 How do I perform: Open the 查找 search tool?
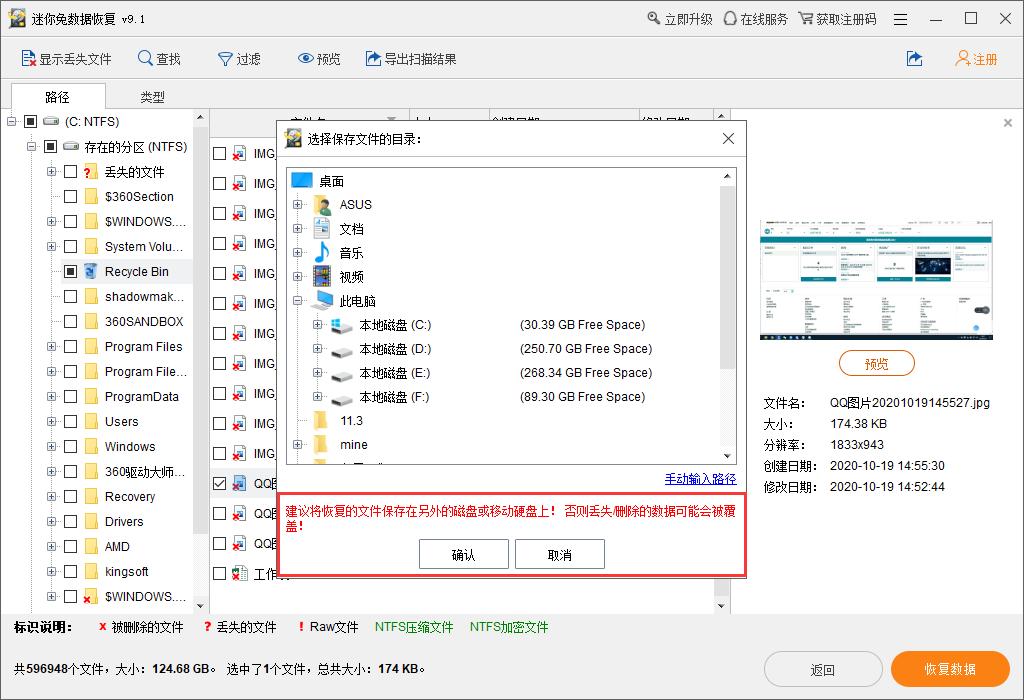tap(143, 59)
